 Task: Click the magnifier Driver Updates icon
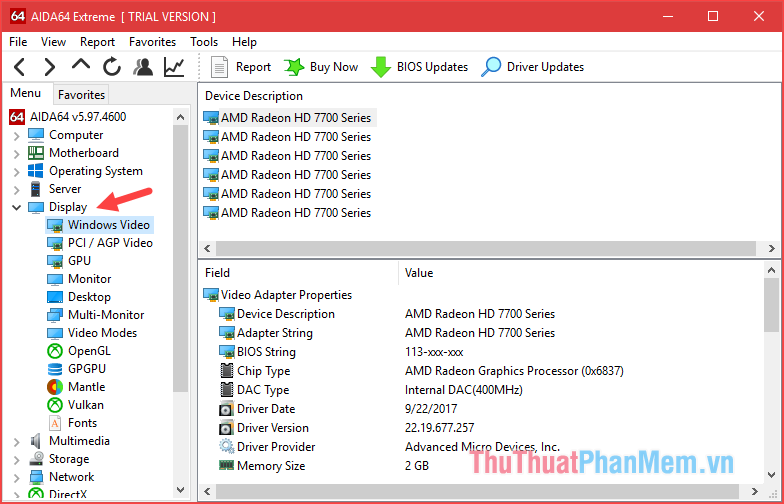[491, 67]
